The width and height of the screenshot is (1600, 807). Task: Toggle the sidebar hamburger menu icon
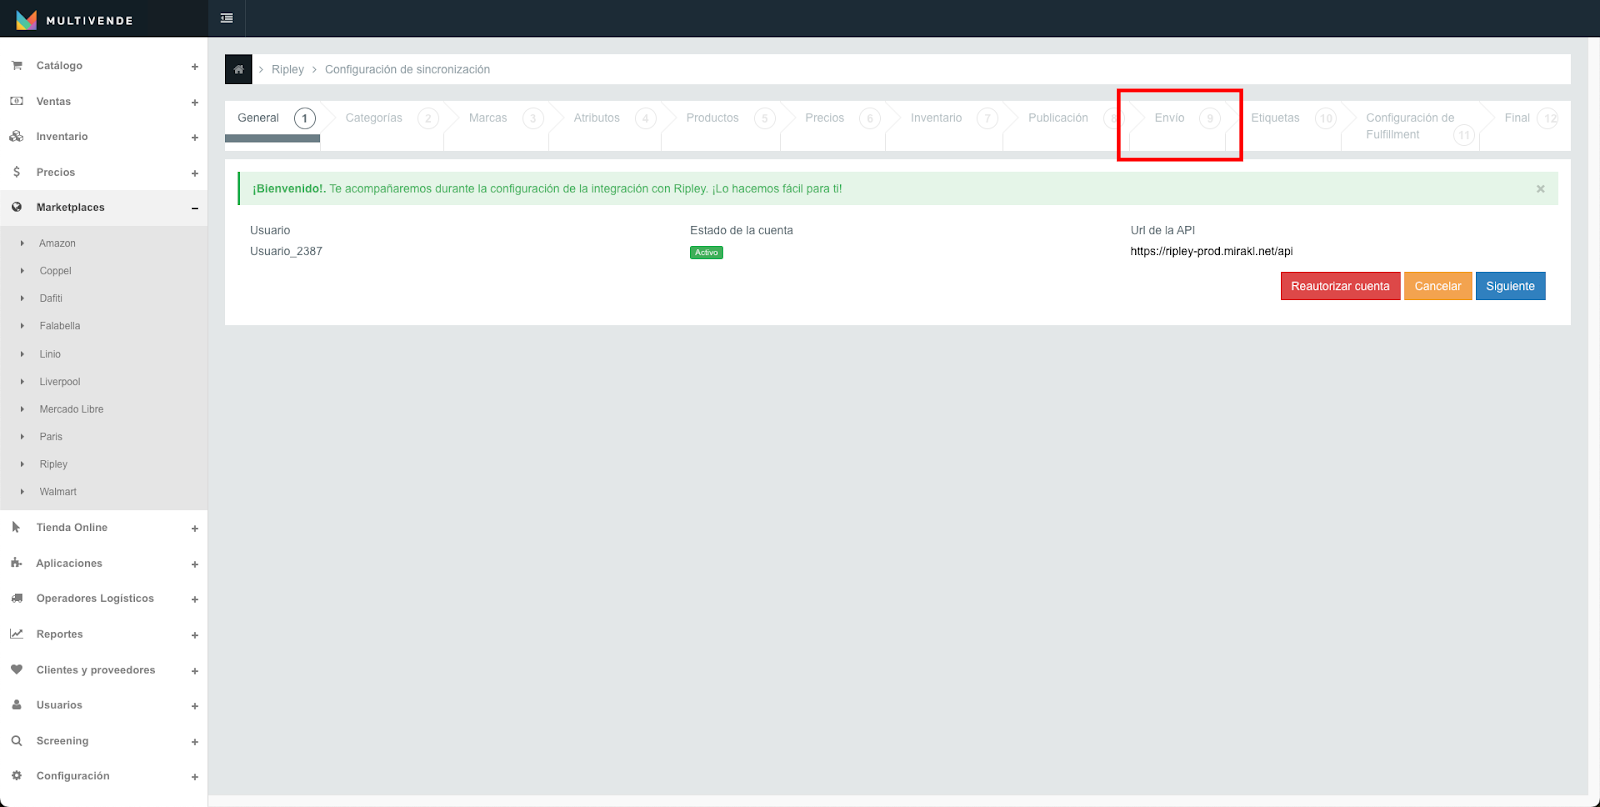click(x=227, y=18)
